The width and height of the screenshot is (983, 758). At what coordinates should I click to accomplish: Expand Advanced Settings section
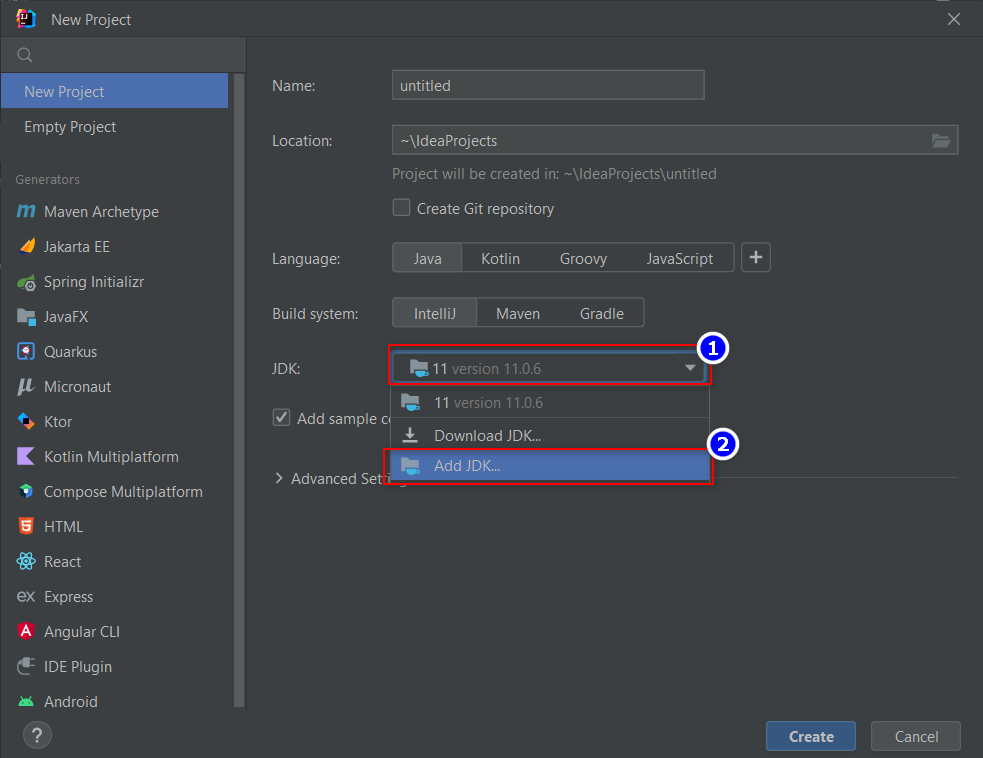tap(279, 478)
